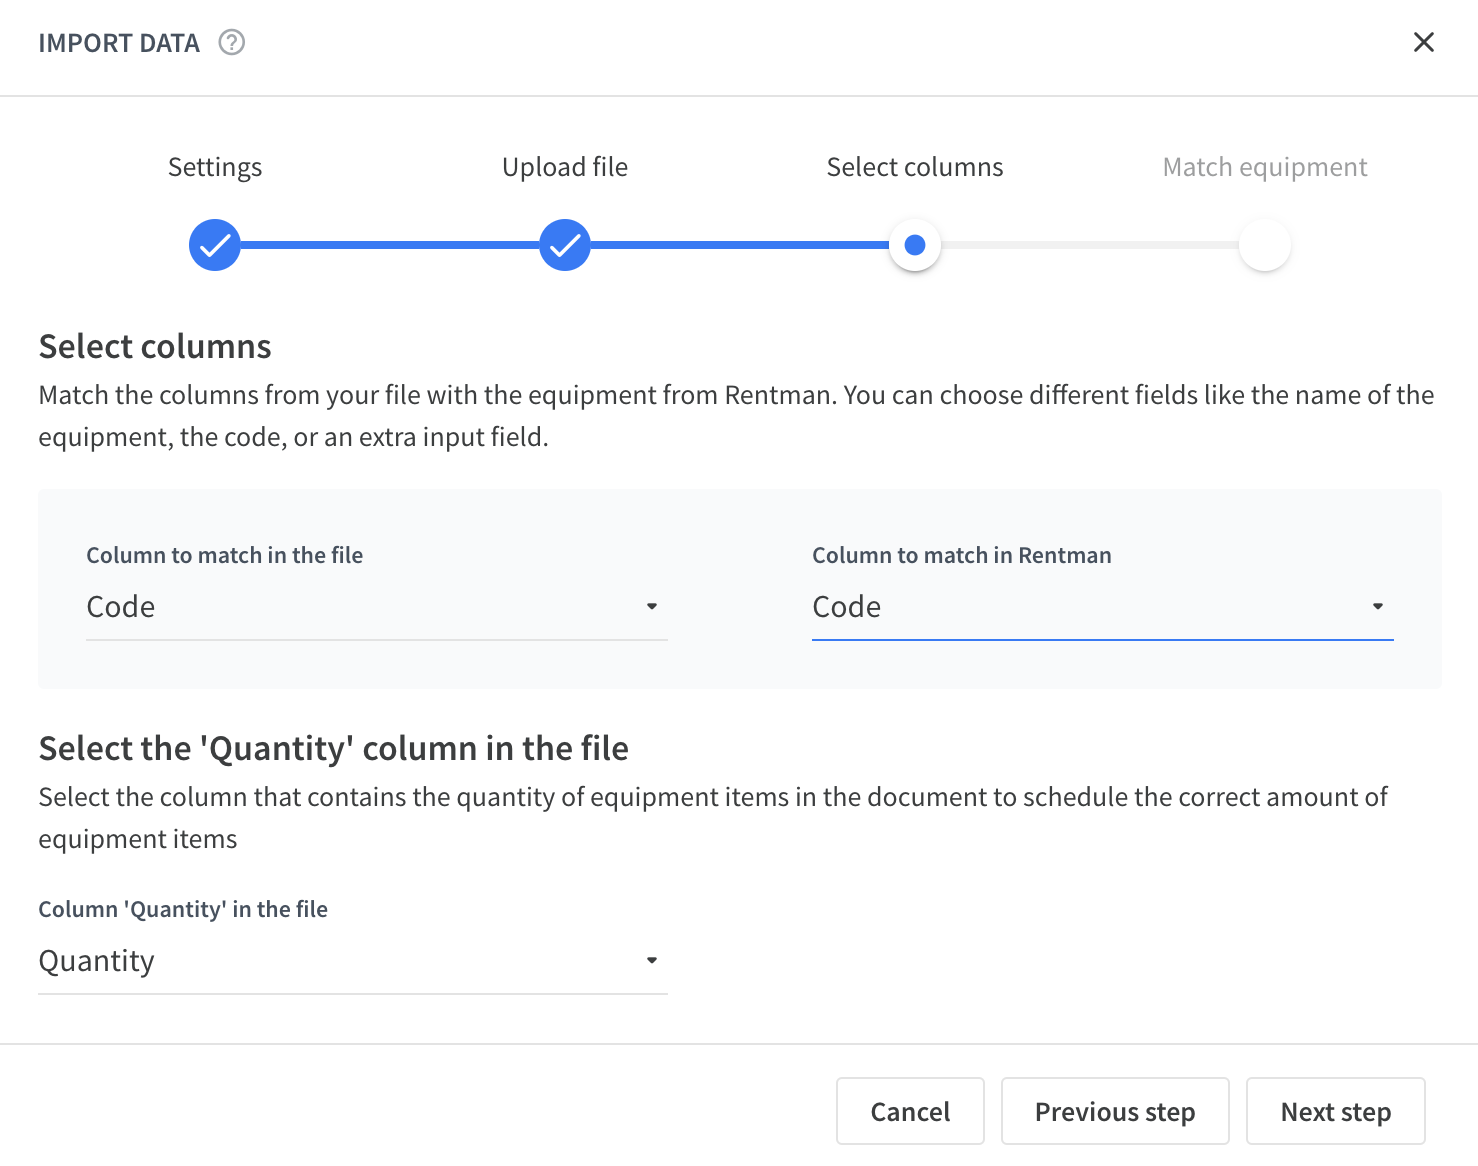The image size is (1478, 1166).
Task: Click the arrow of the Rentman column dropdown
Action: pyautogui.click(x=1378, y=607)
